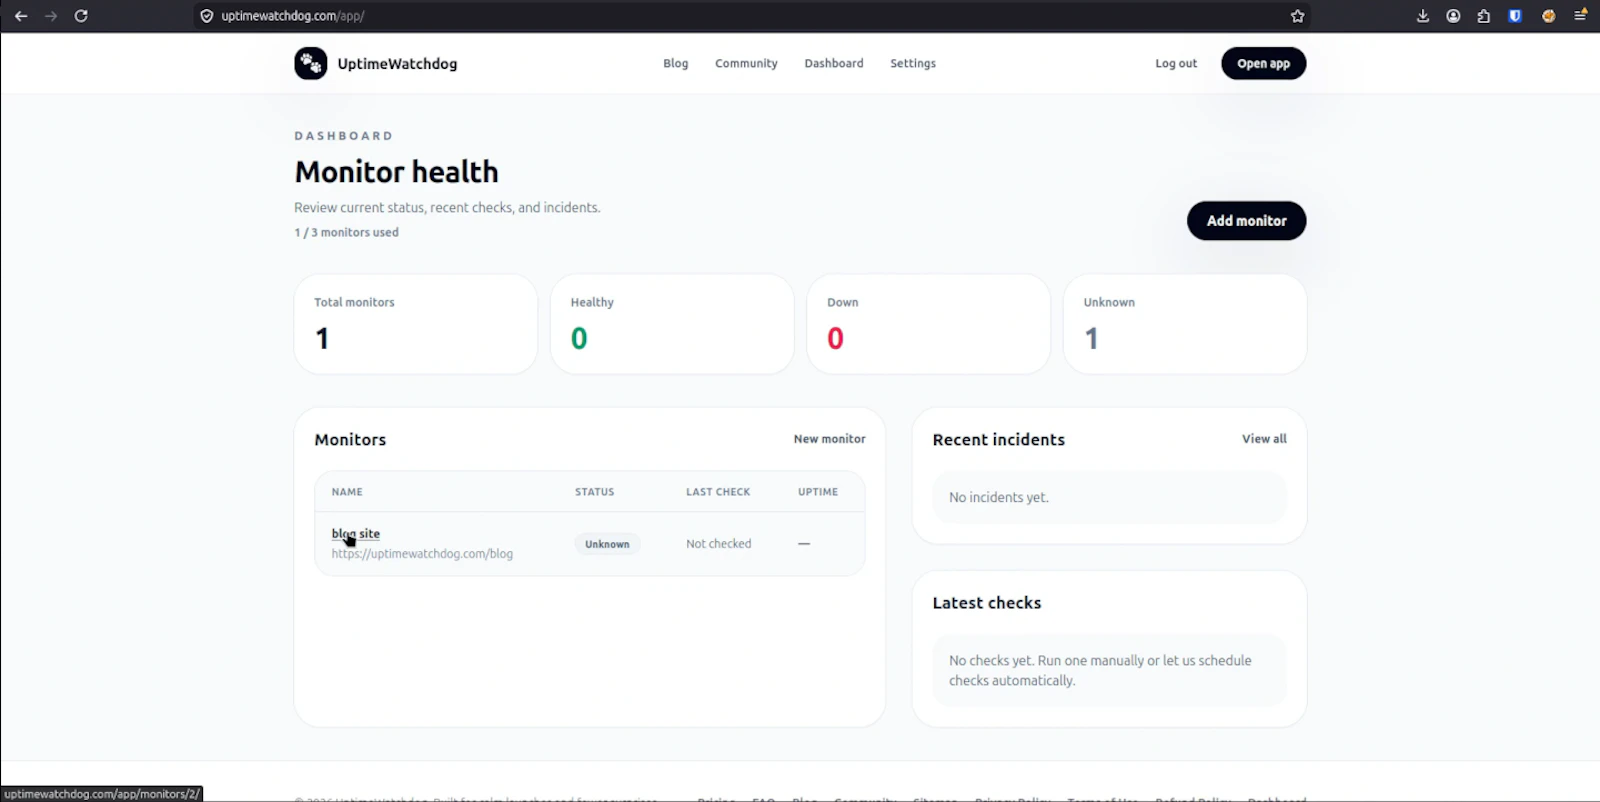This screenshot has width=1600, height=802.
Task: Bookmark this page with the star icon
Action: [x=1297, y=16]
